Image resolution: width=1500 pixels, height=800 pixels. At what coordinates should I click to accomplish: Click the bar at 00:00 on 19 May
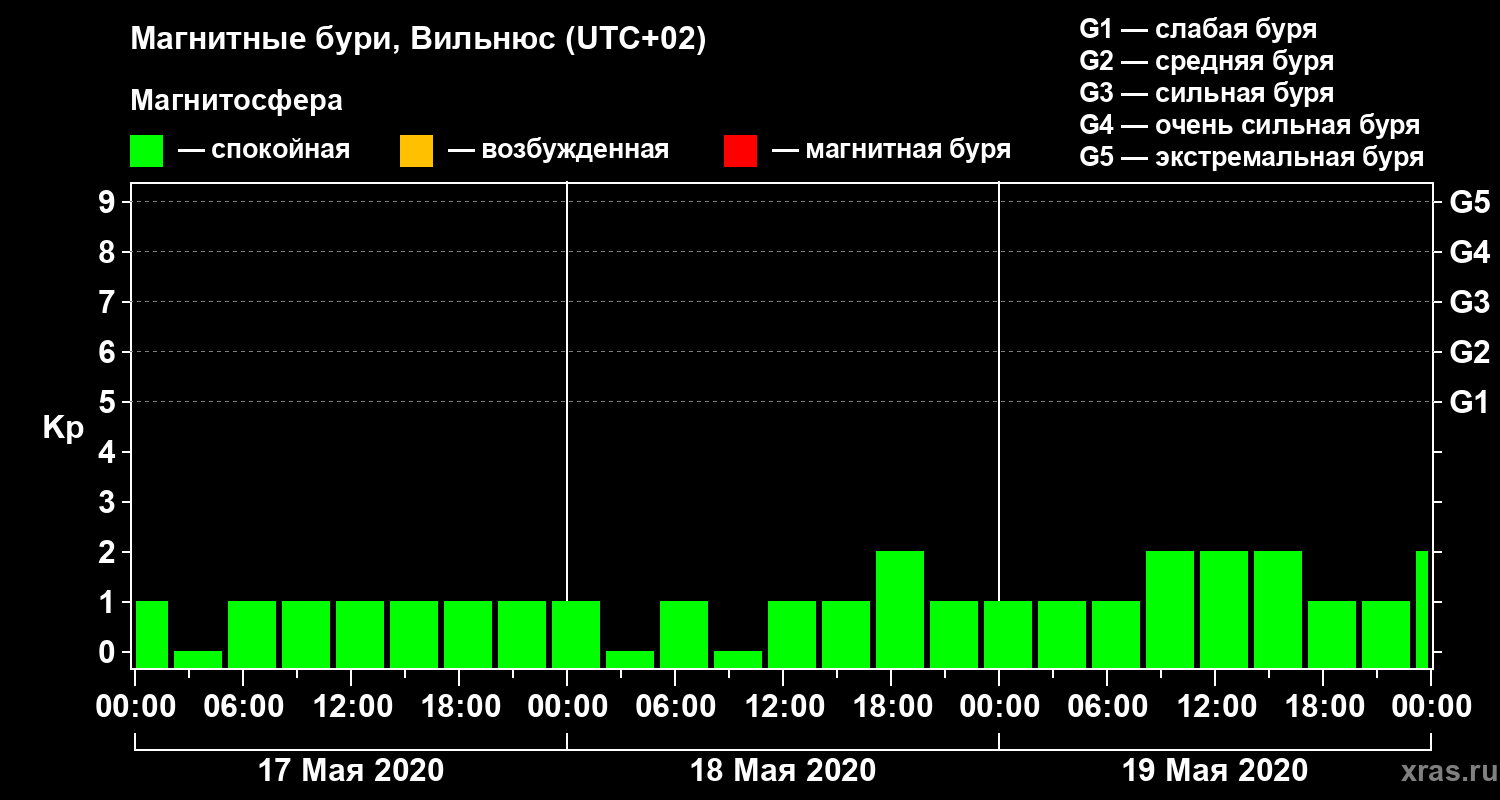1008,634
